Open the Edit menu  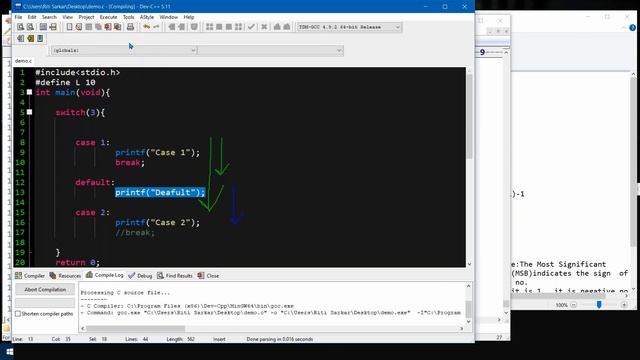tap(32, 17)
